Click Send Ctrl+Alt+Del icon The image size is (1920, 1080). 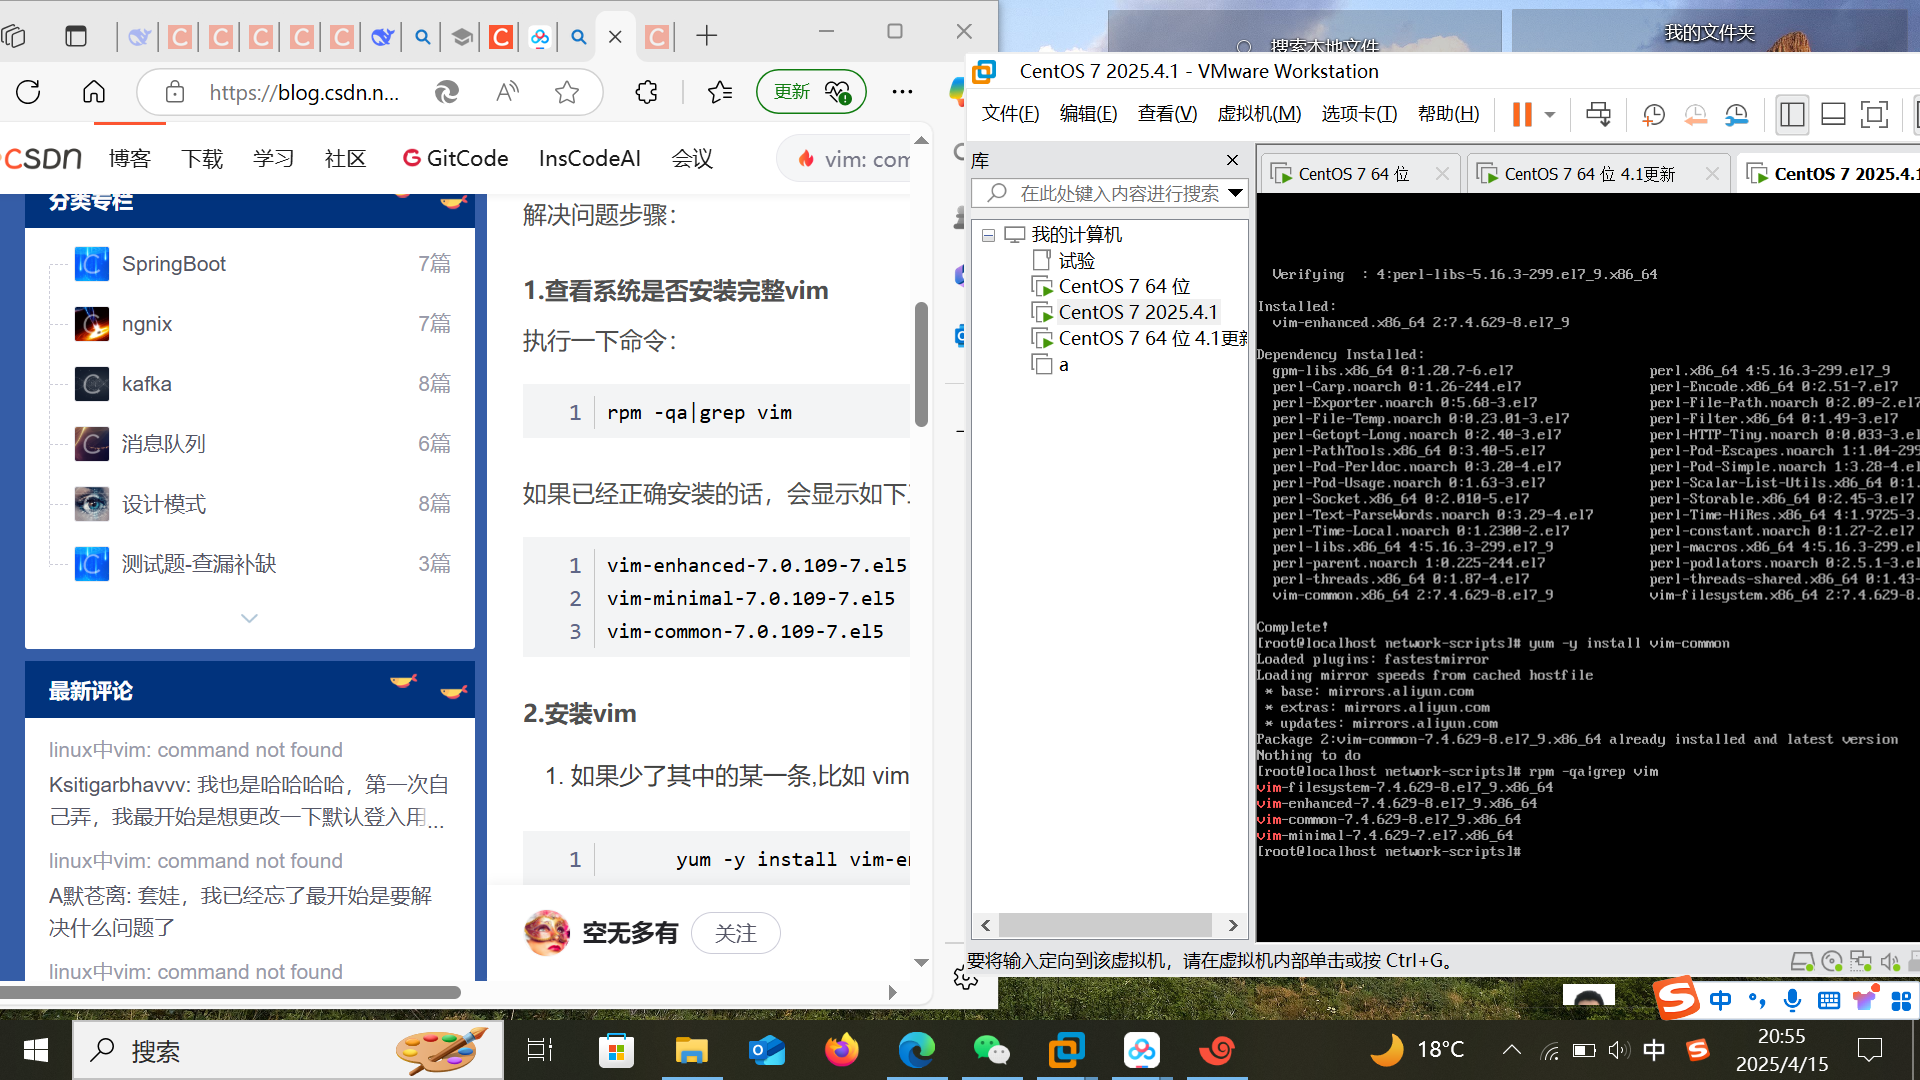[1598, 114]
